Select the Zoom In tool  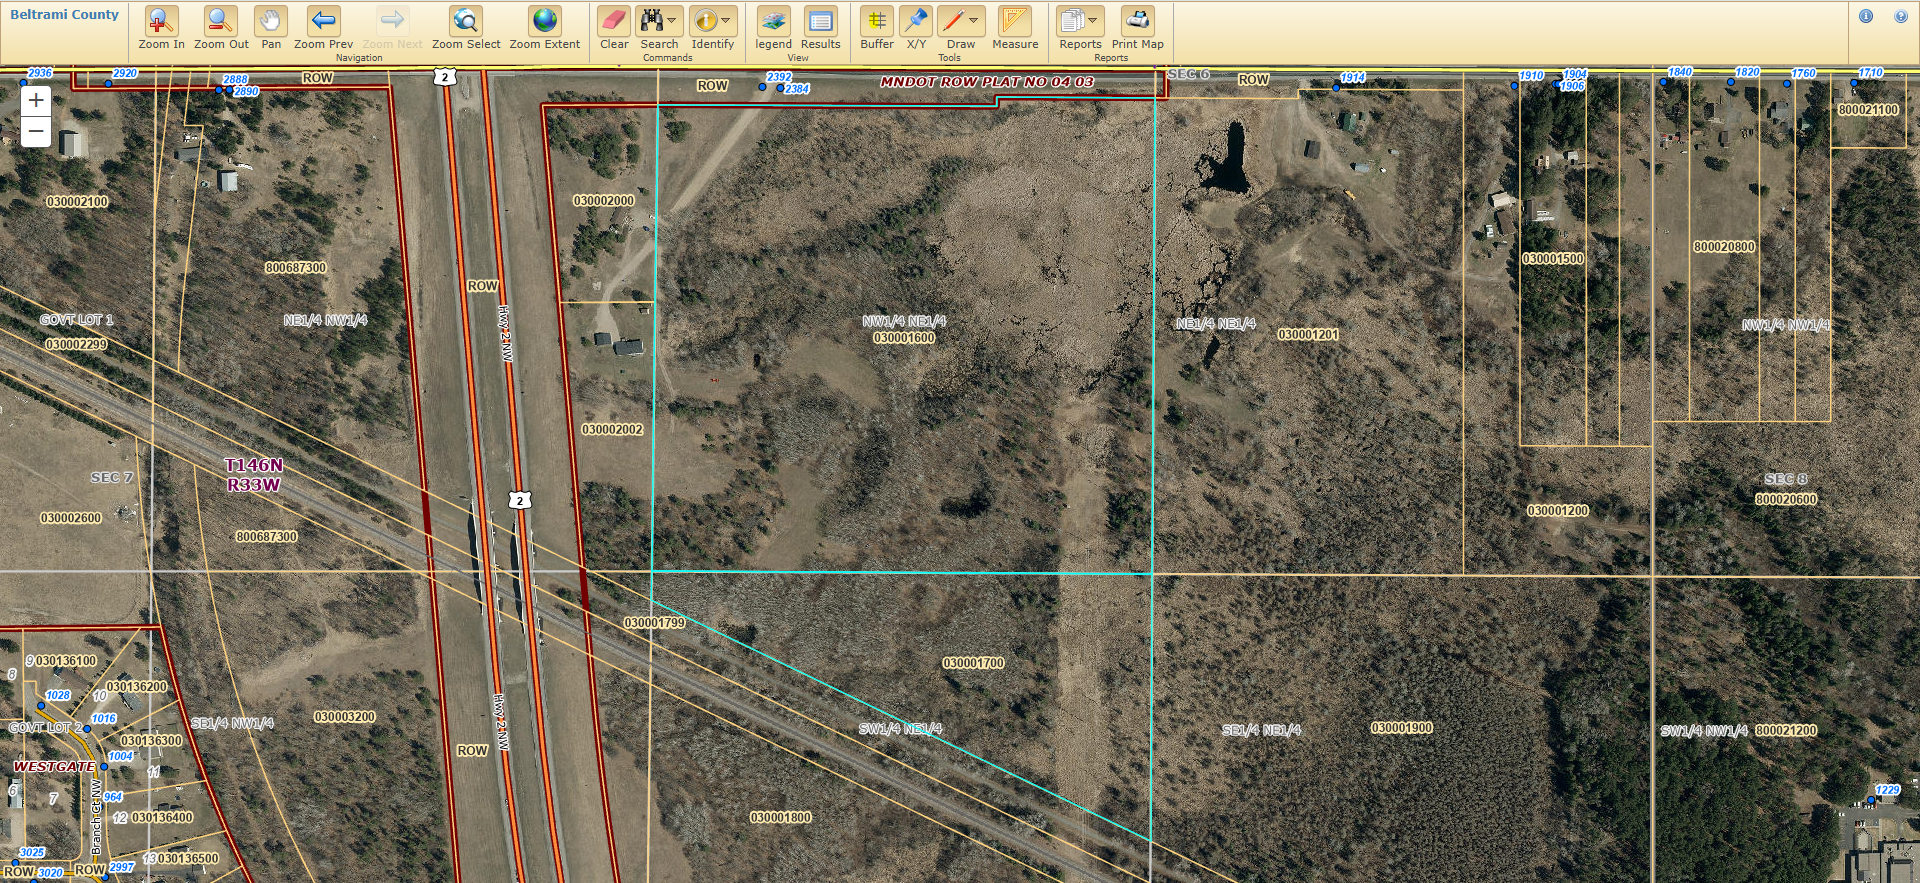161,21
